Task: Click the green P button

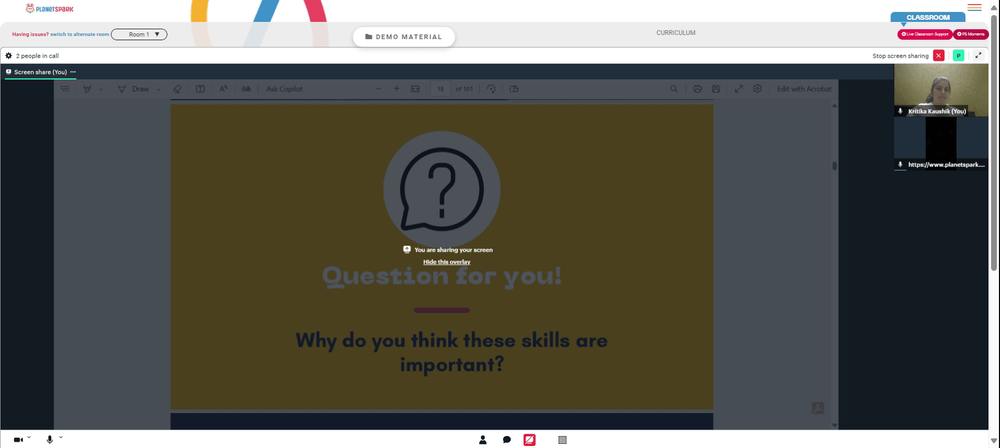Action: click(958, 56)
